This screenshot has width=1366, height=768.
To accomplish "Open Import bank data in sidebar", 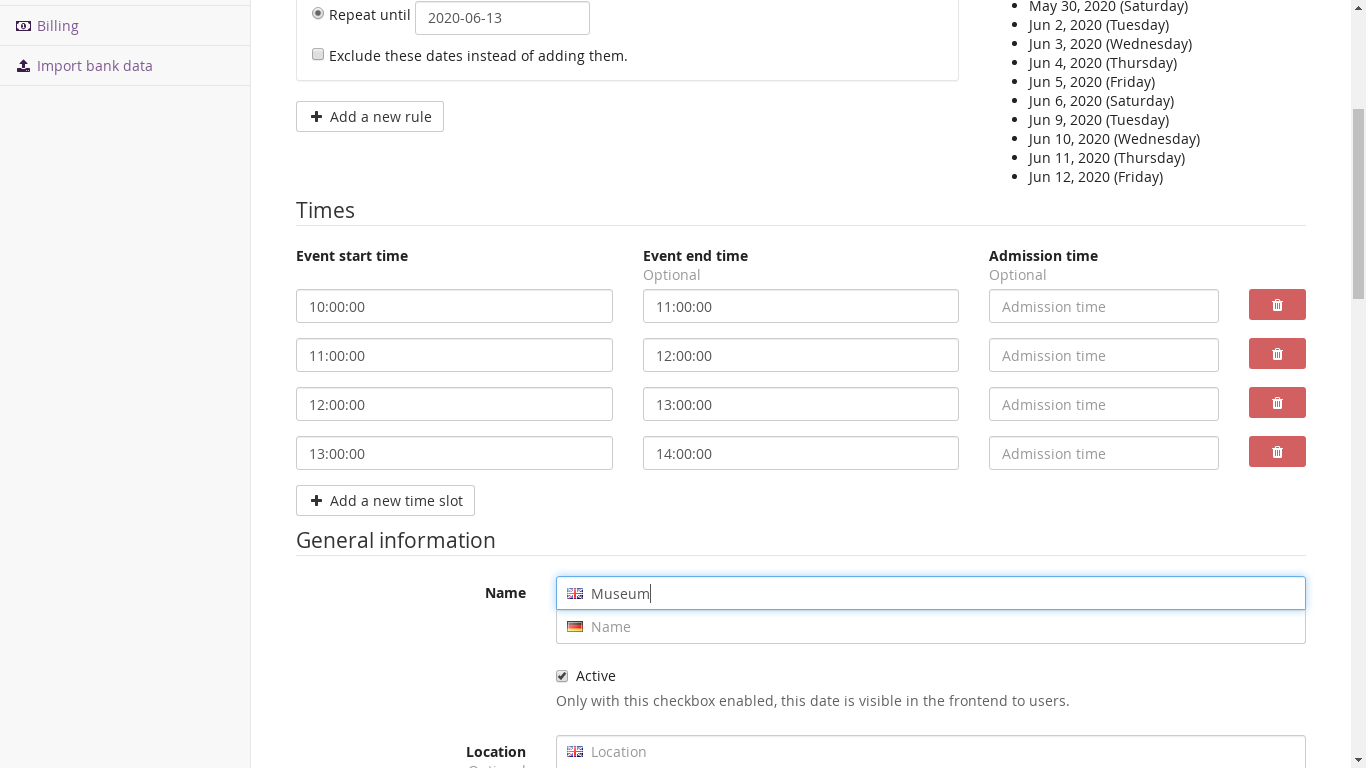I will coord(94,66).
